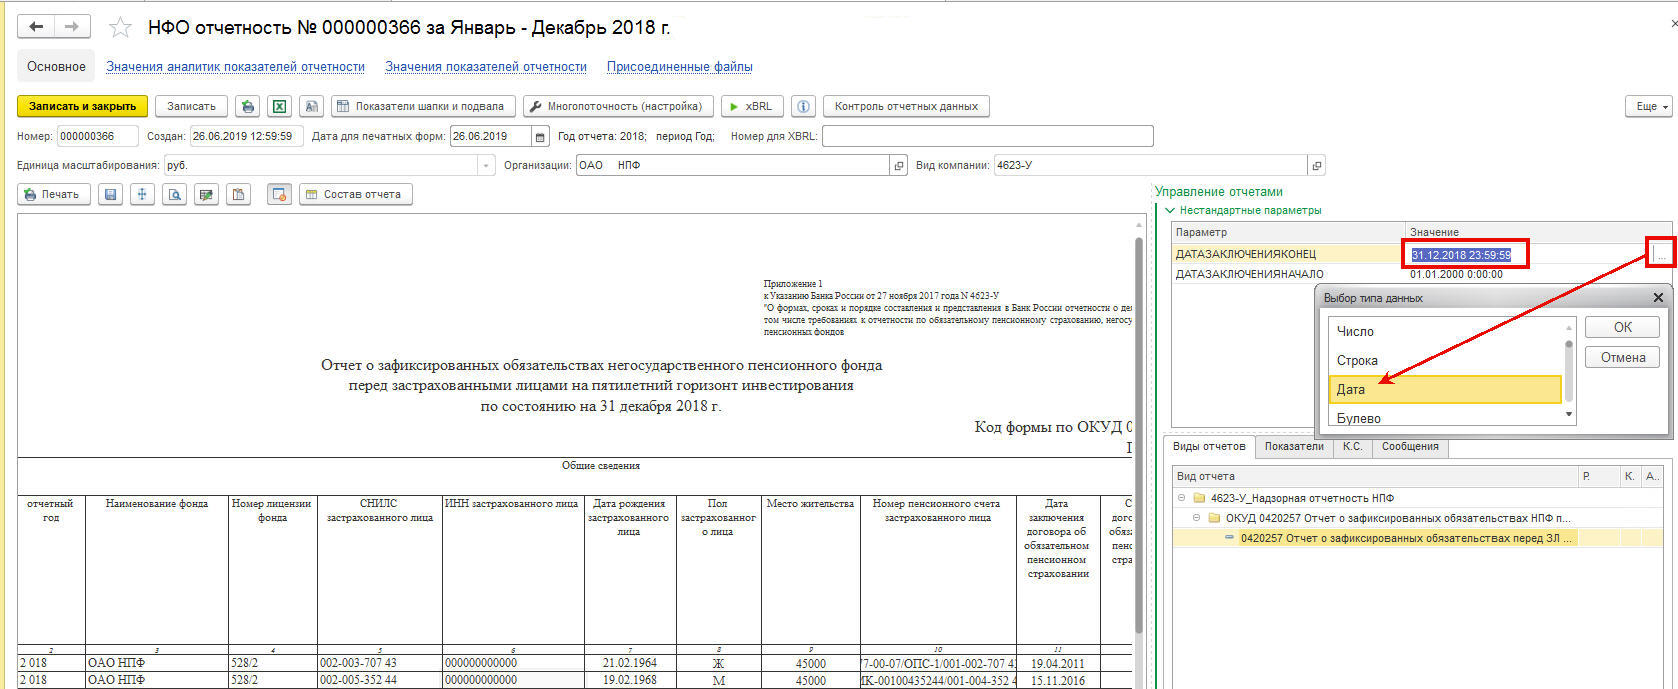
Task: Open the Еще dropdown menu
Action: coord(1647,106)
